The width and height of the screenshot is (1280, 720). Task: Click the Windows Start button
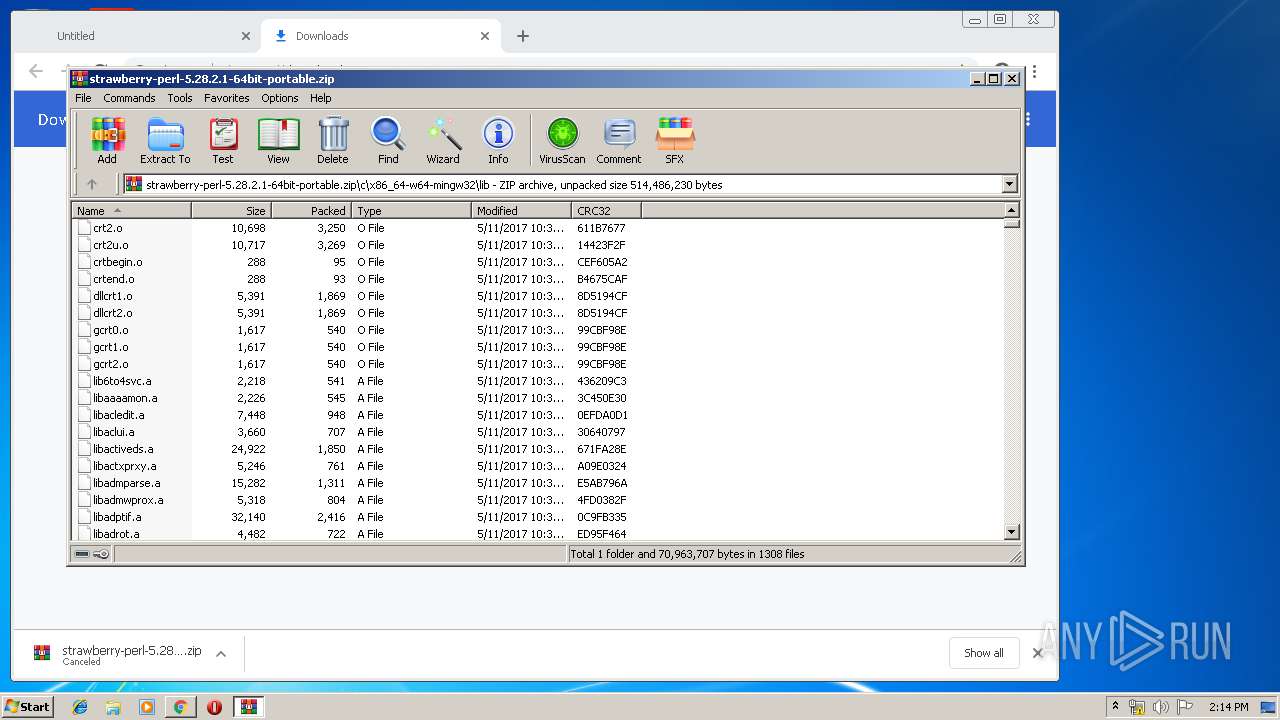[28, 707]
